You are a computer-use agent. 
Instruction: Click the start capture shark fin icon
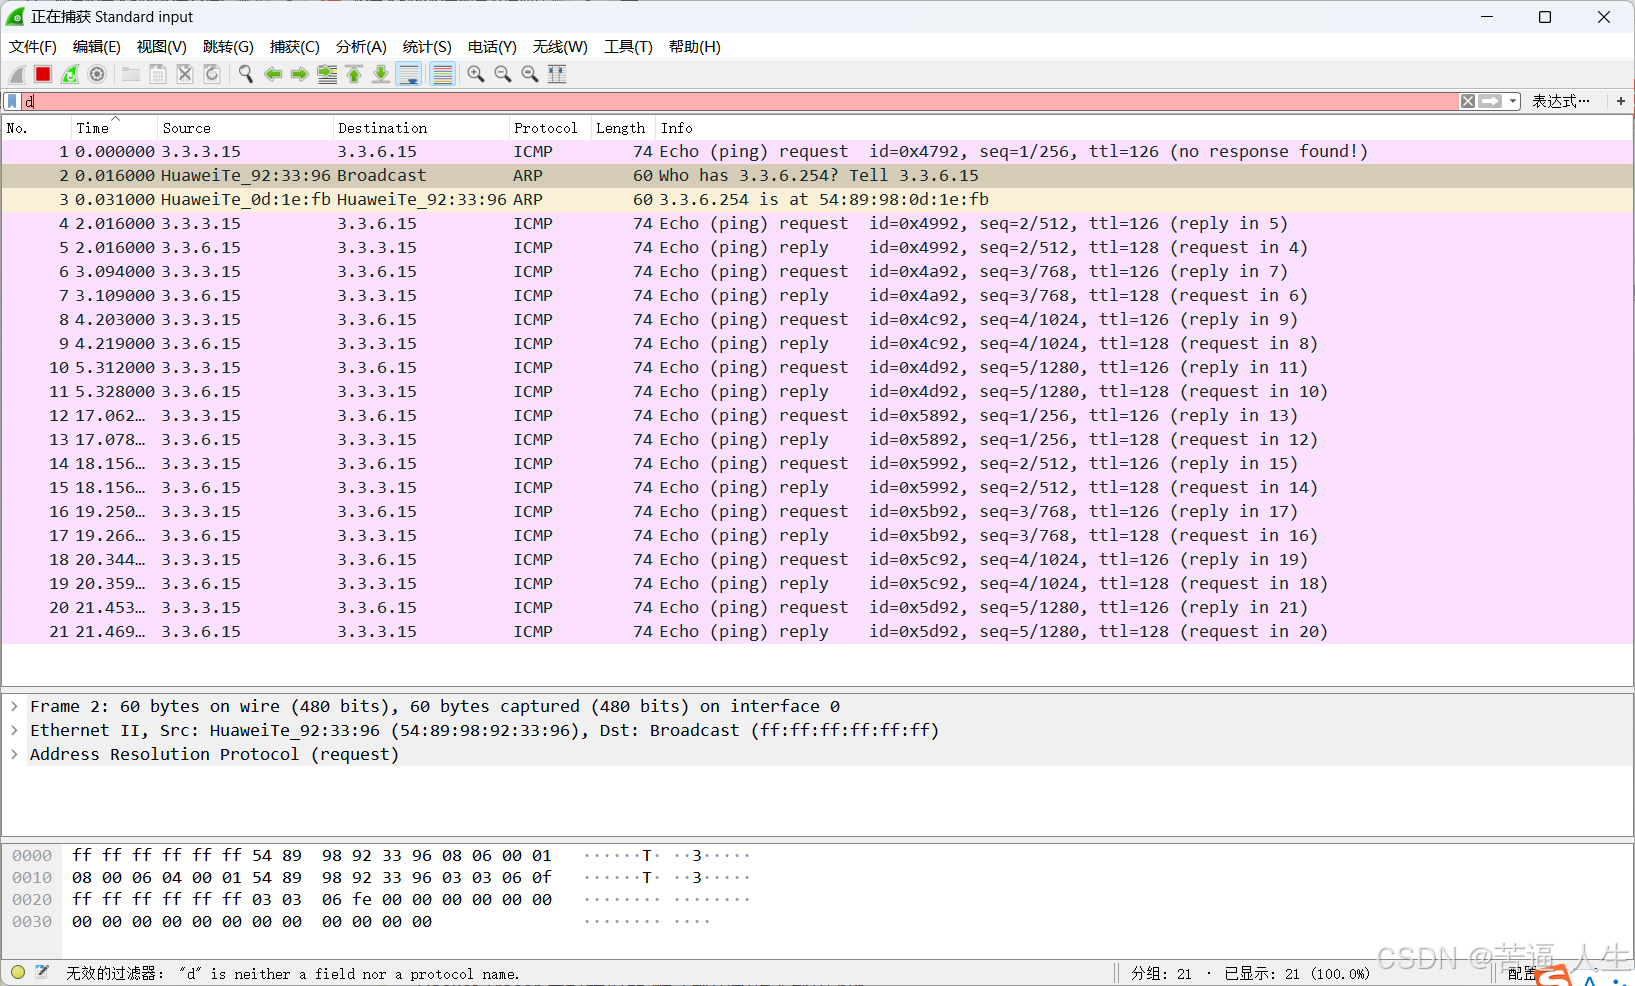(17, 74)
